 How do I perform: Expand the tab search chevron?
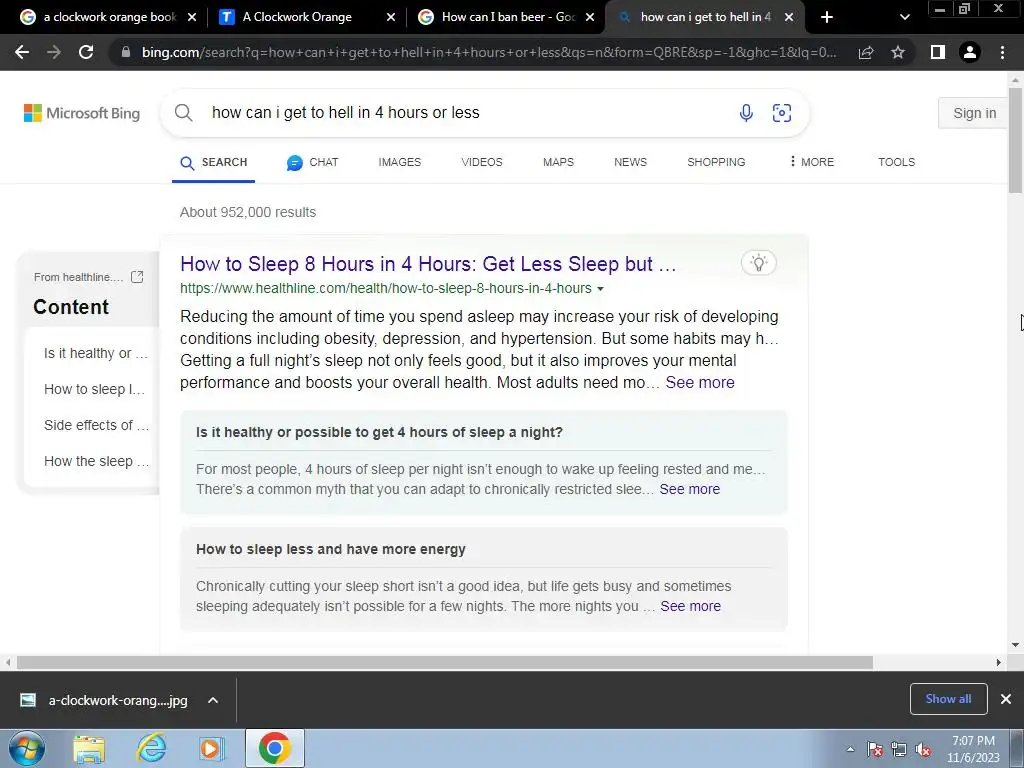tap(904, 17)
